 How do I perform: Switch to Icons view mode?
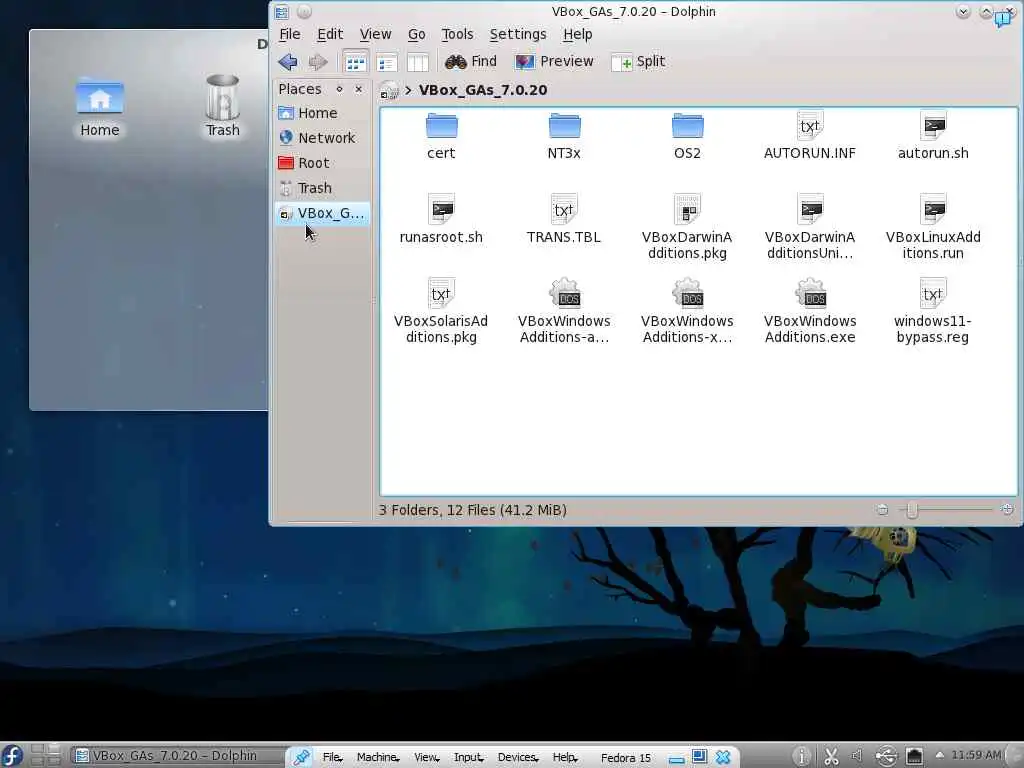(355, 62)
